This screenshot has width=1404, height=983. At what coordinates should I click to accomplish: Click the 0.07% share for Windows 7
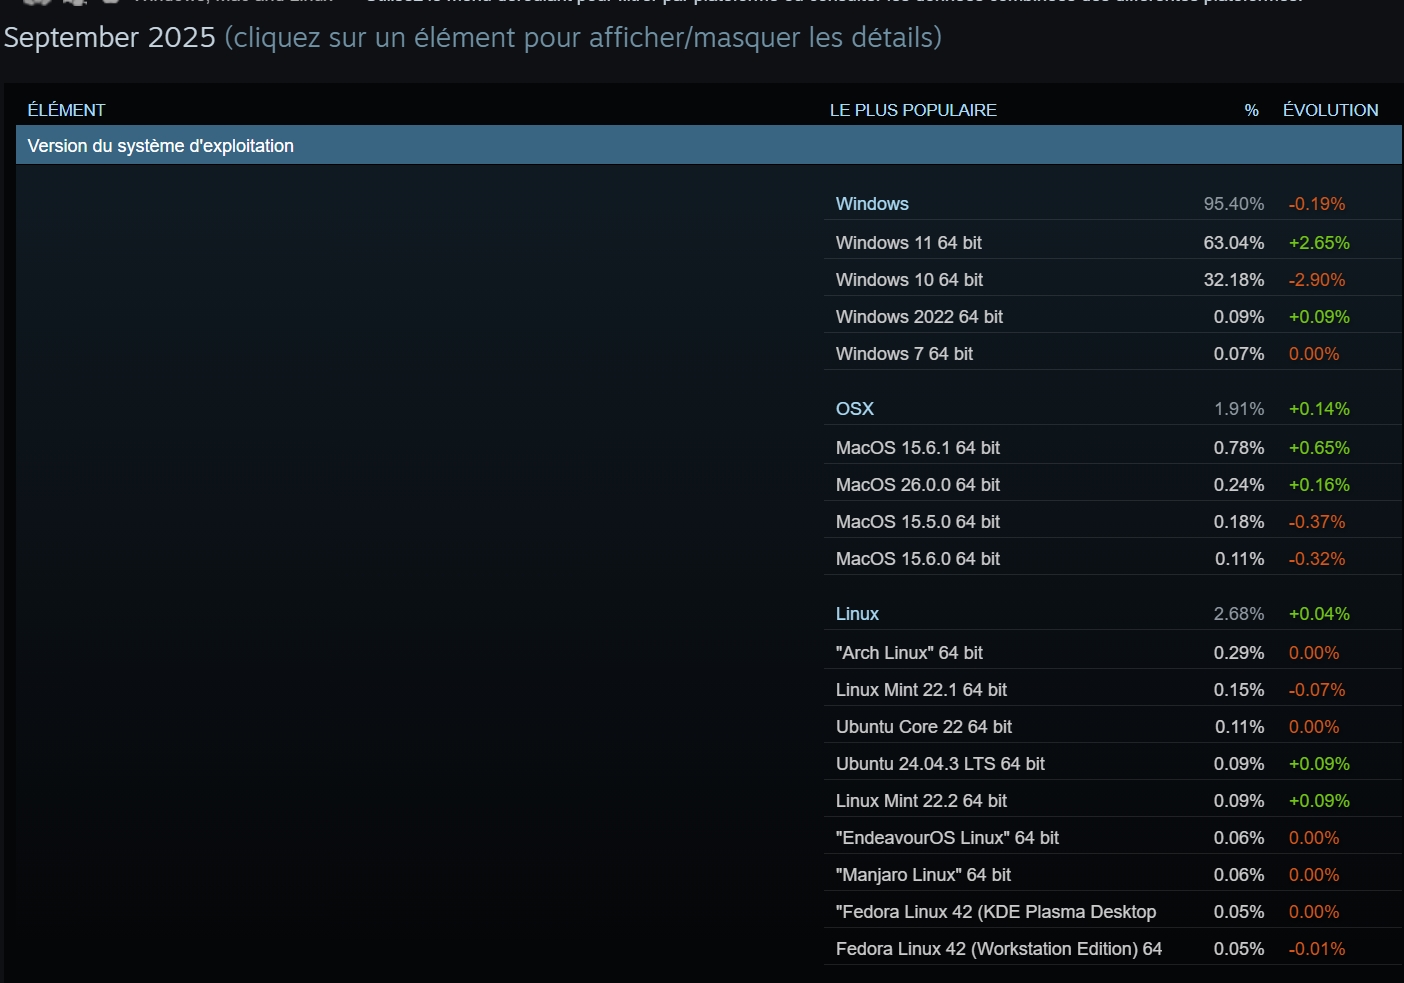(x=1239, y=354)
